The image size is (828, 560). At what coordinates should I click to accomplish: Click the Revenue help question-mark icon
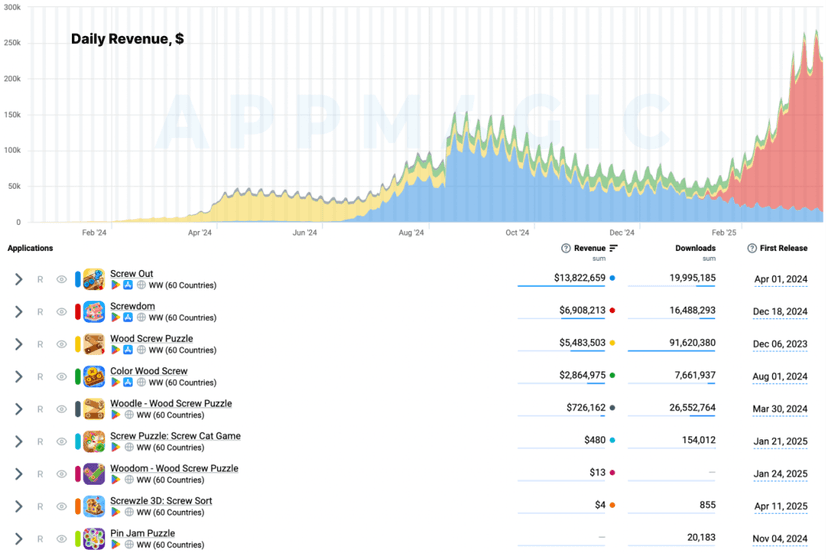pyautogui.click(x=566, y=248)
